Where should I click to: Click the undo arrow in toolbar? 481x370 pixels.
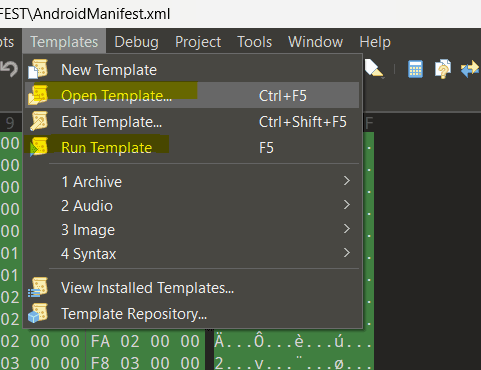[9, 69]
